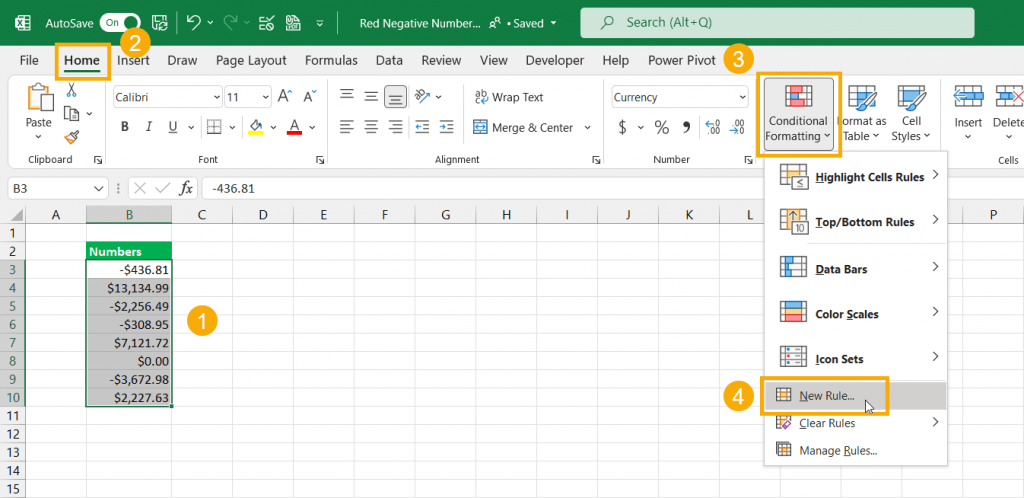Click the Cut scissors icon
This screenshot has height=498, width=1024.
(x=72, y=90)
